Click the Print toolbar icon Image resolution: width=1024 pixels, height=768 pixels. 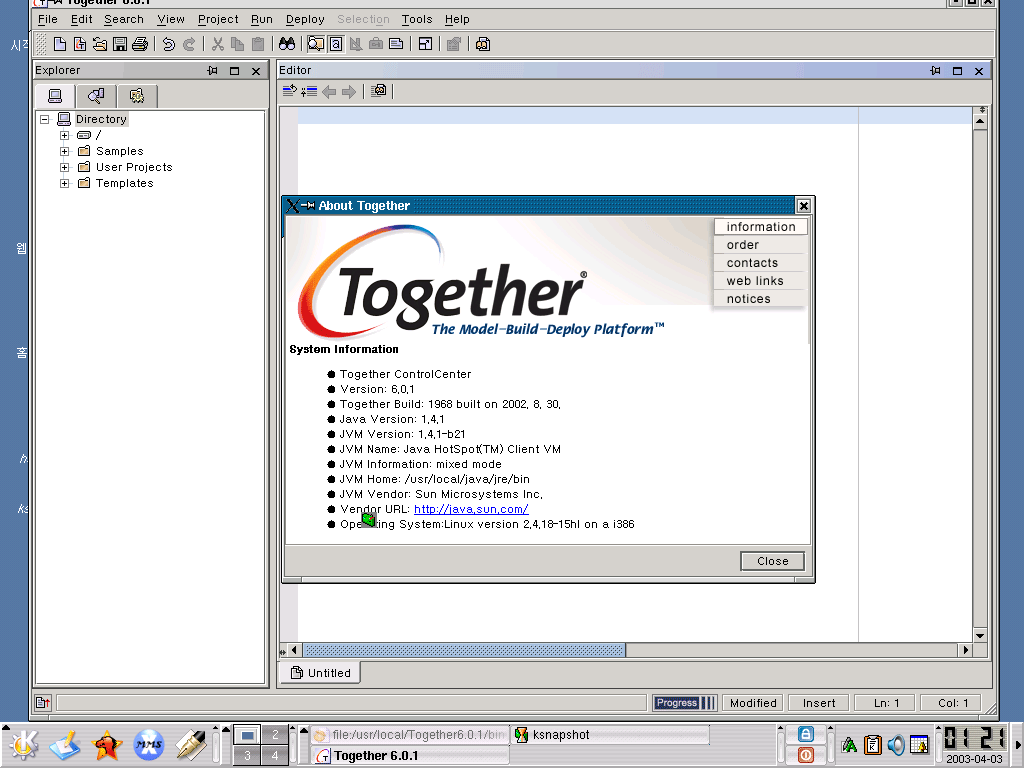(140, 44)
